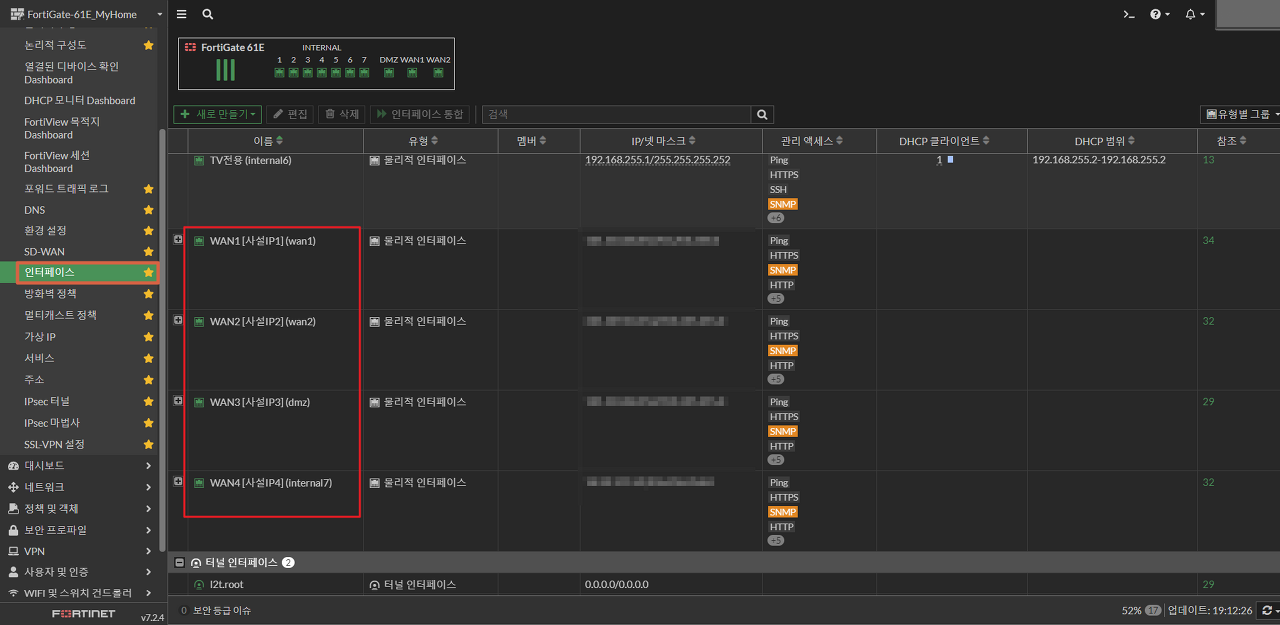Click the 삭제 delete button
This screenshot has height=625, width=1280.
point(341,115)
